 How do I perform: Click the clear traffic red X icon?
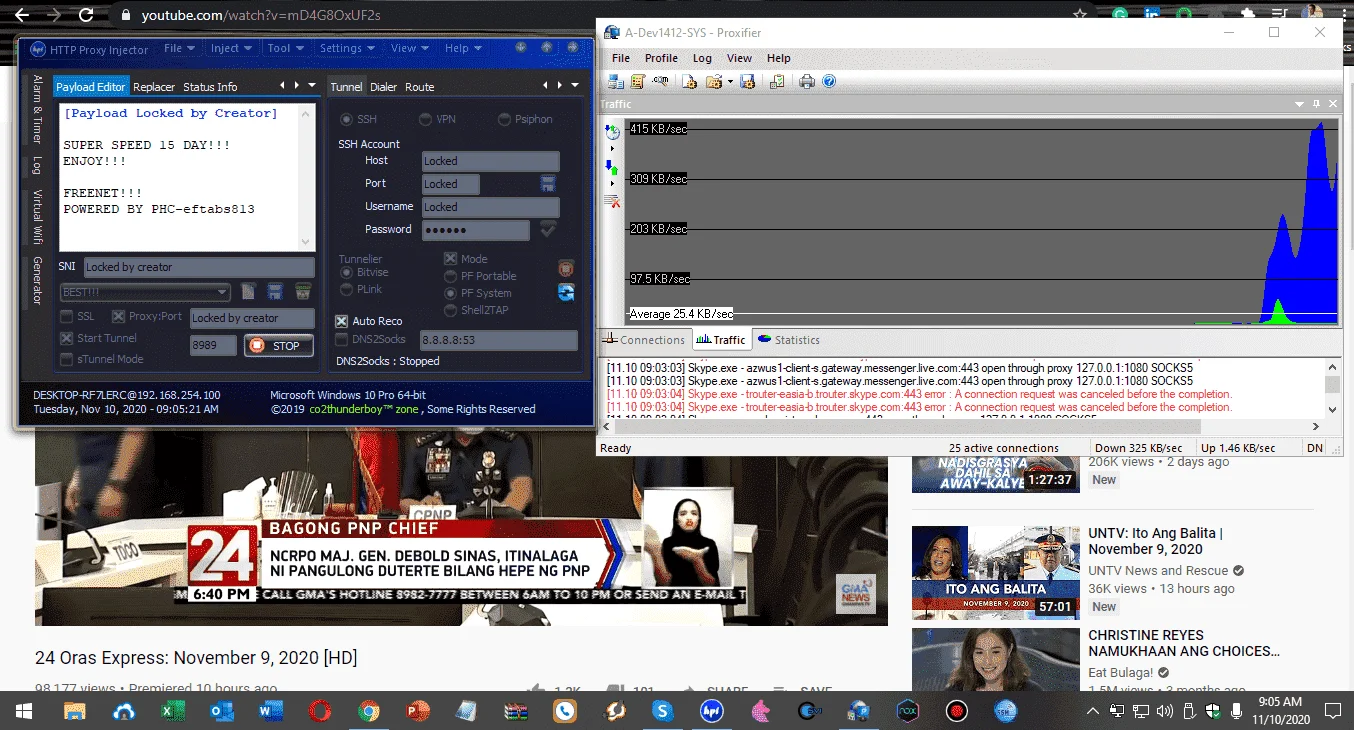coord(613,201)
